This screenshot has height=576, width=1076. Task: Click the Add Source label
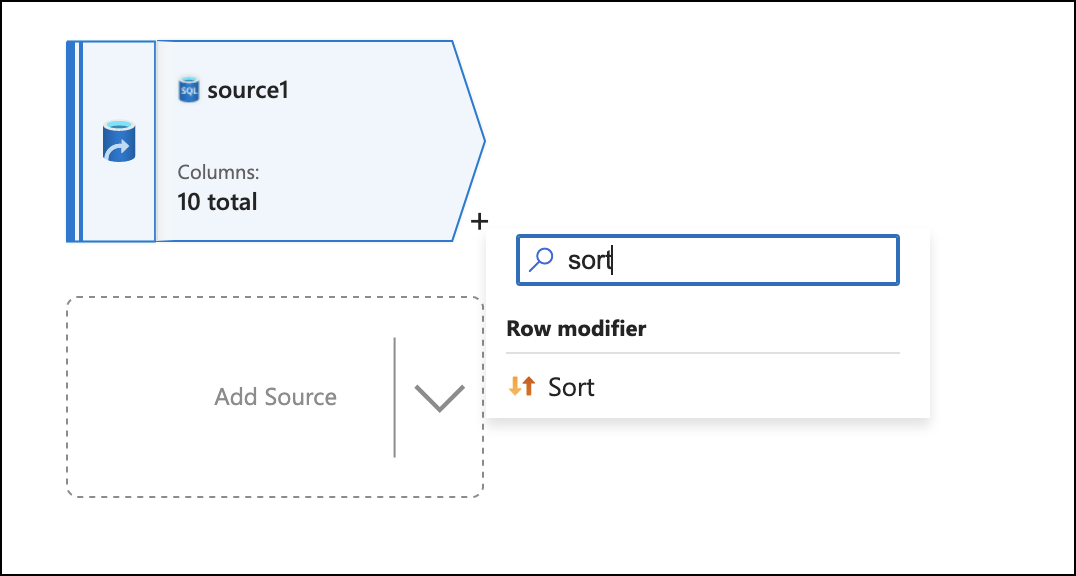[x=275, y=397]
